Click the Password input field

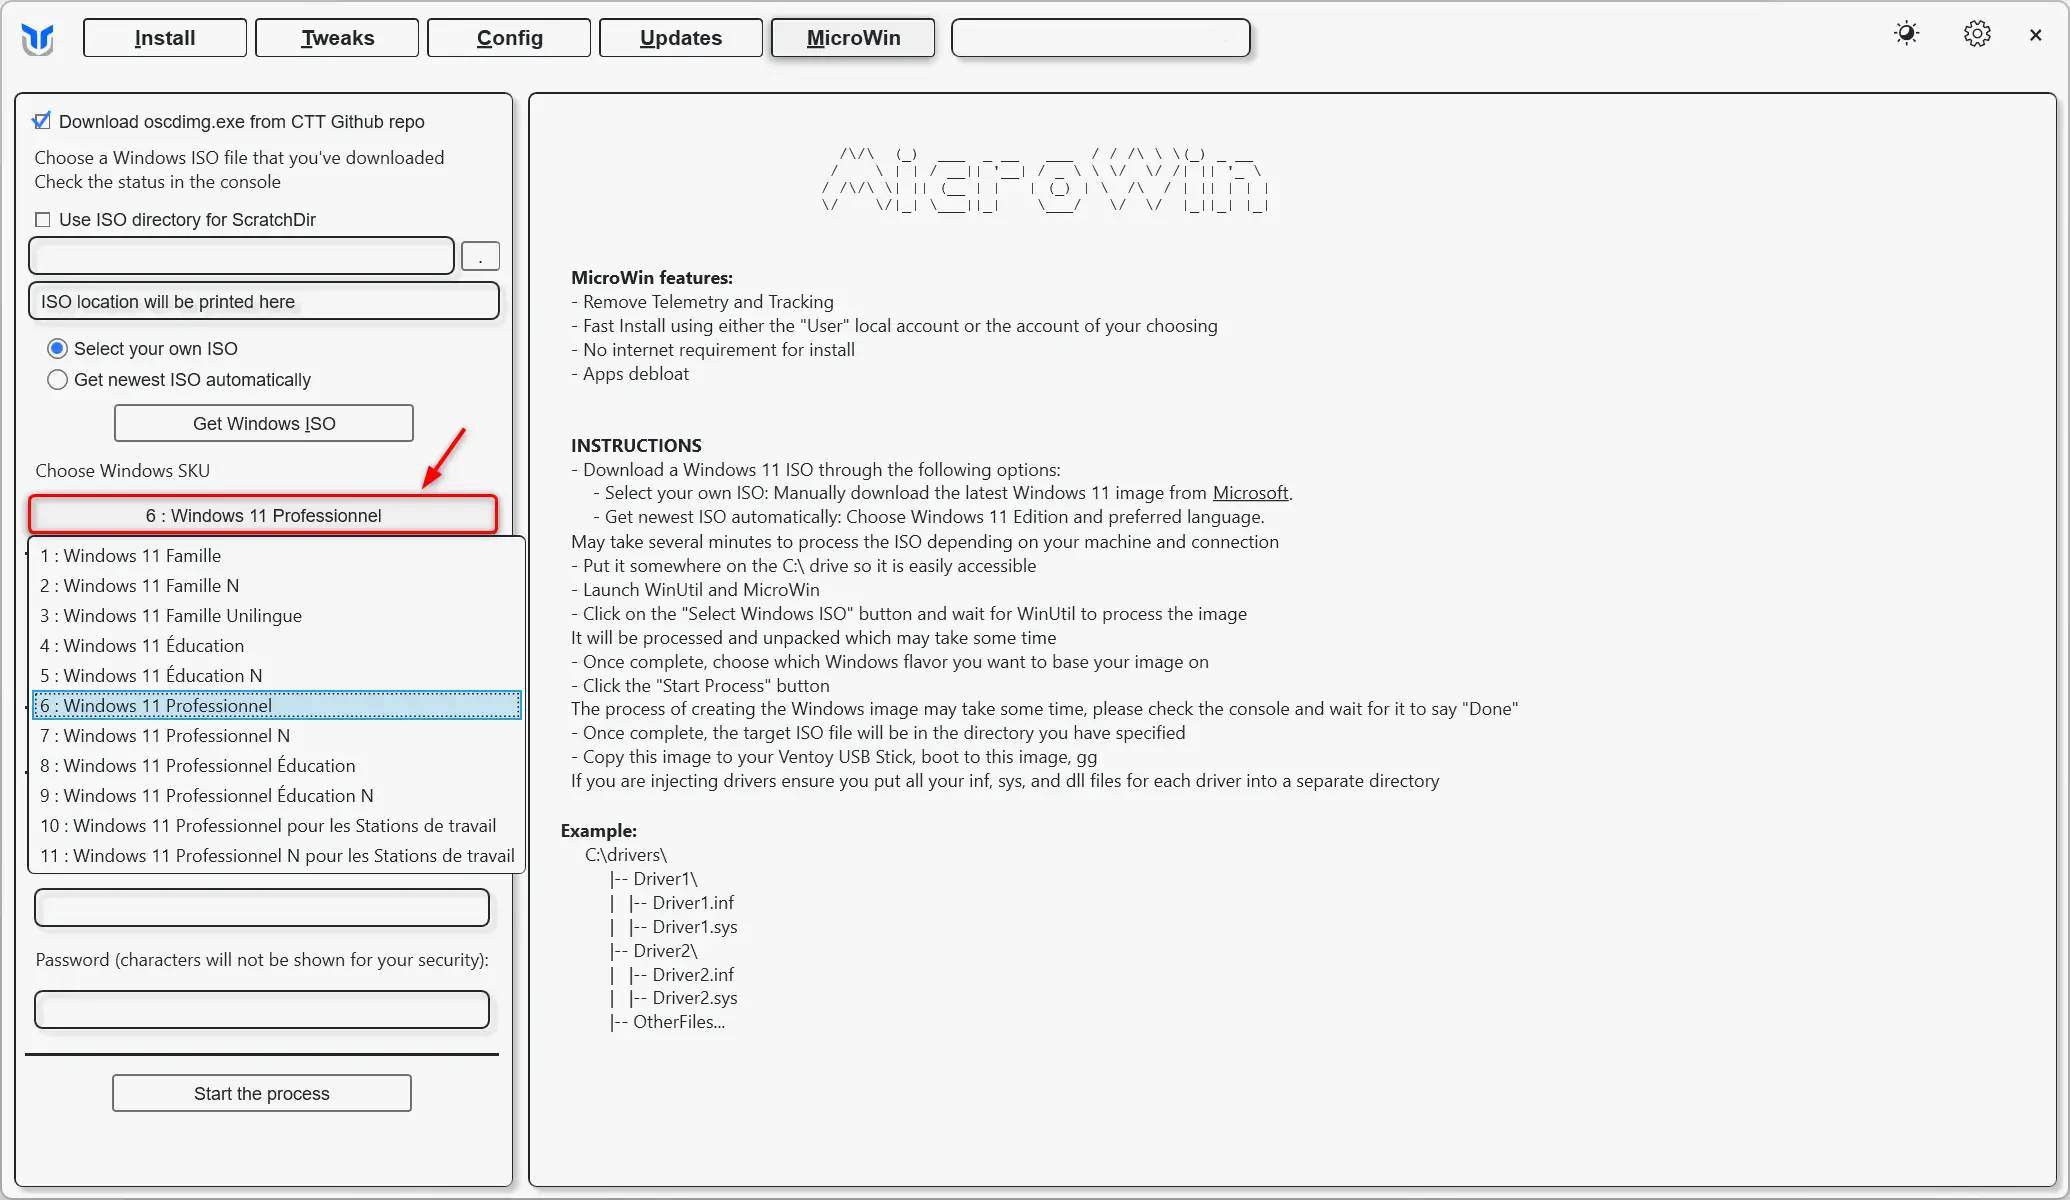pos(261,1010)
